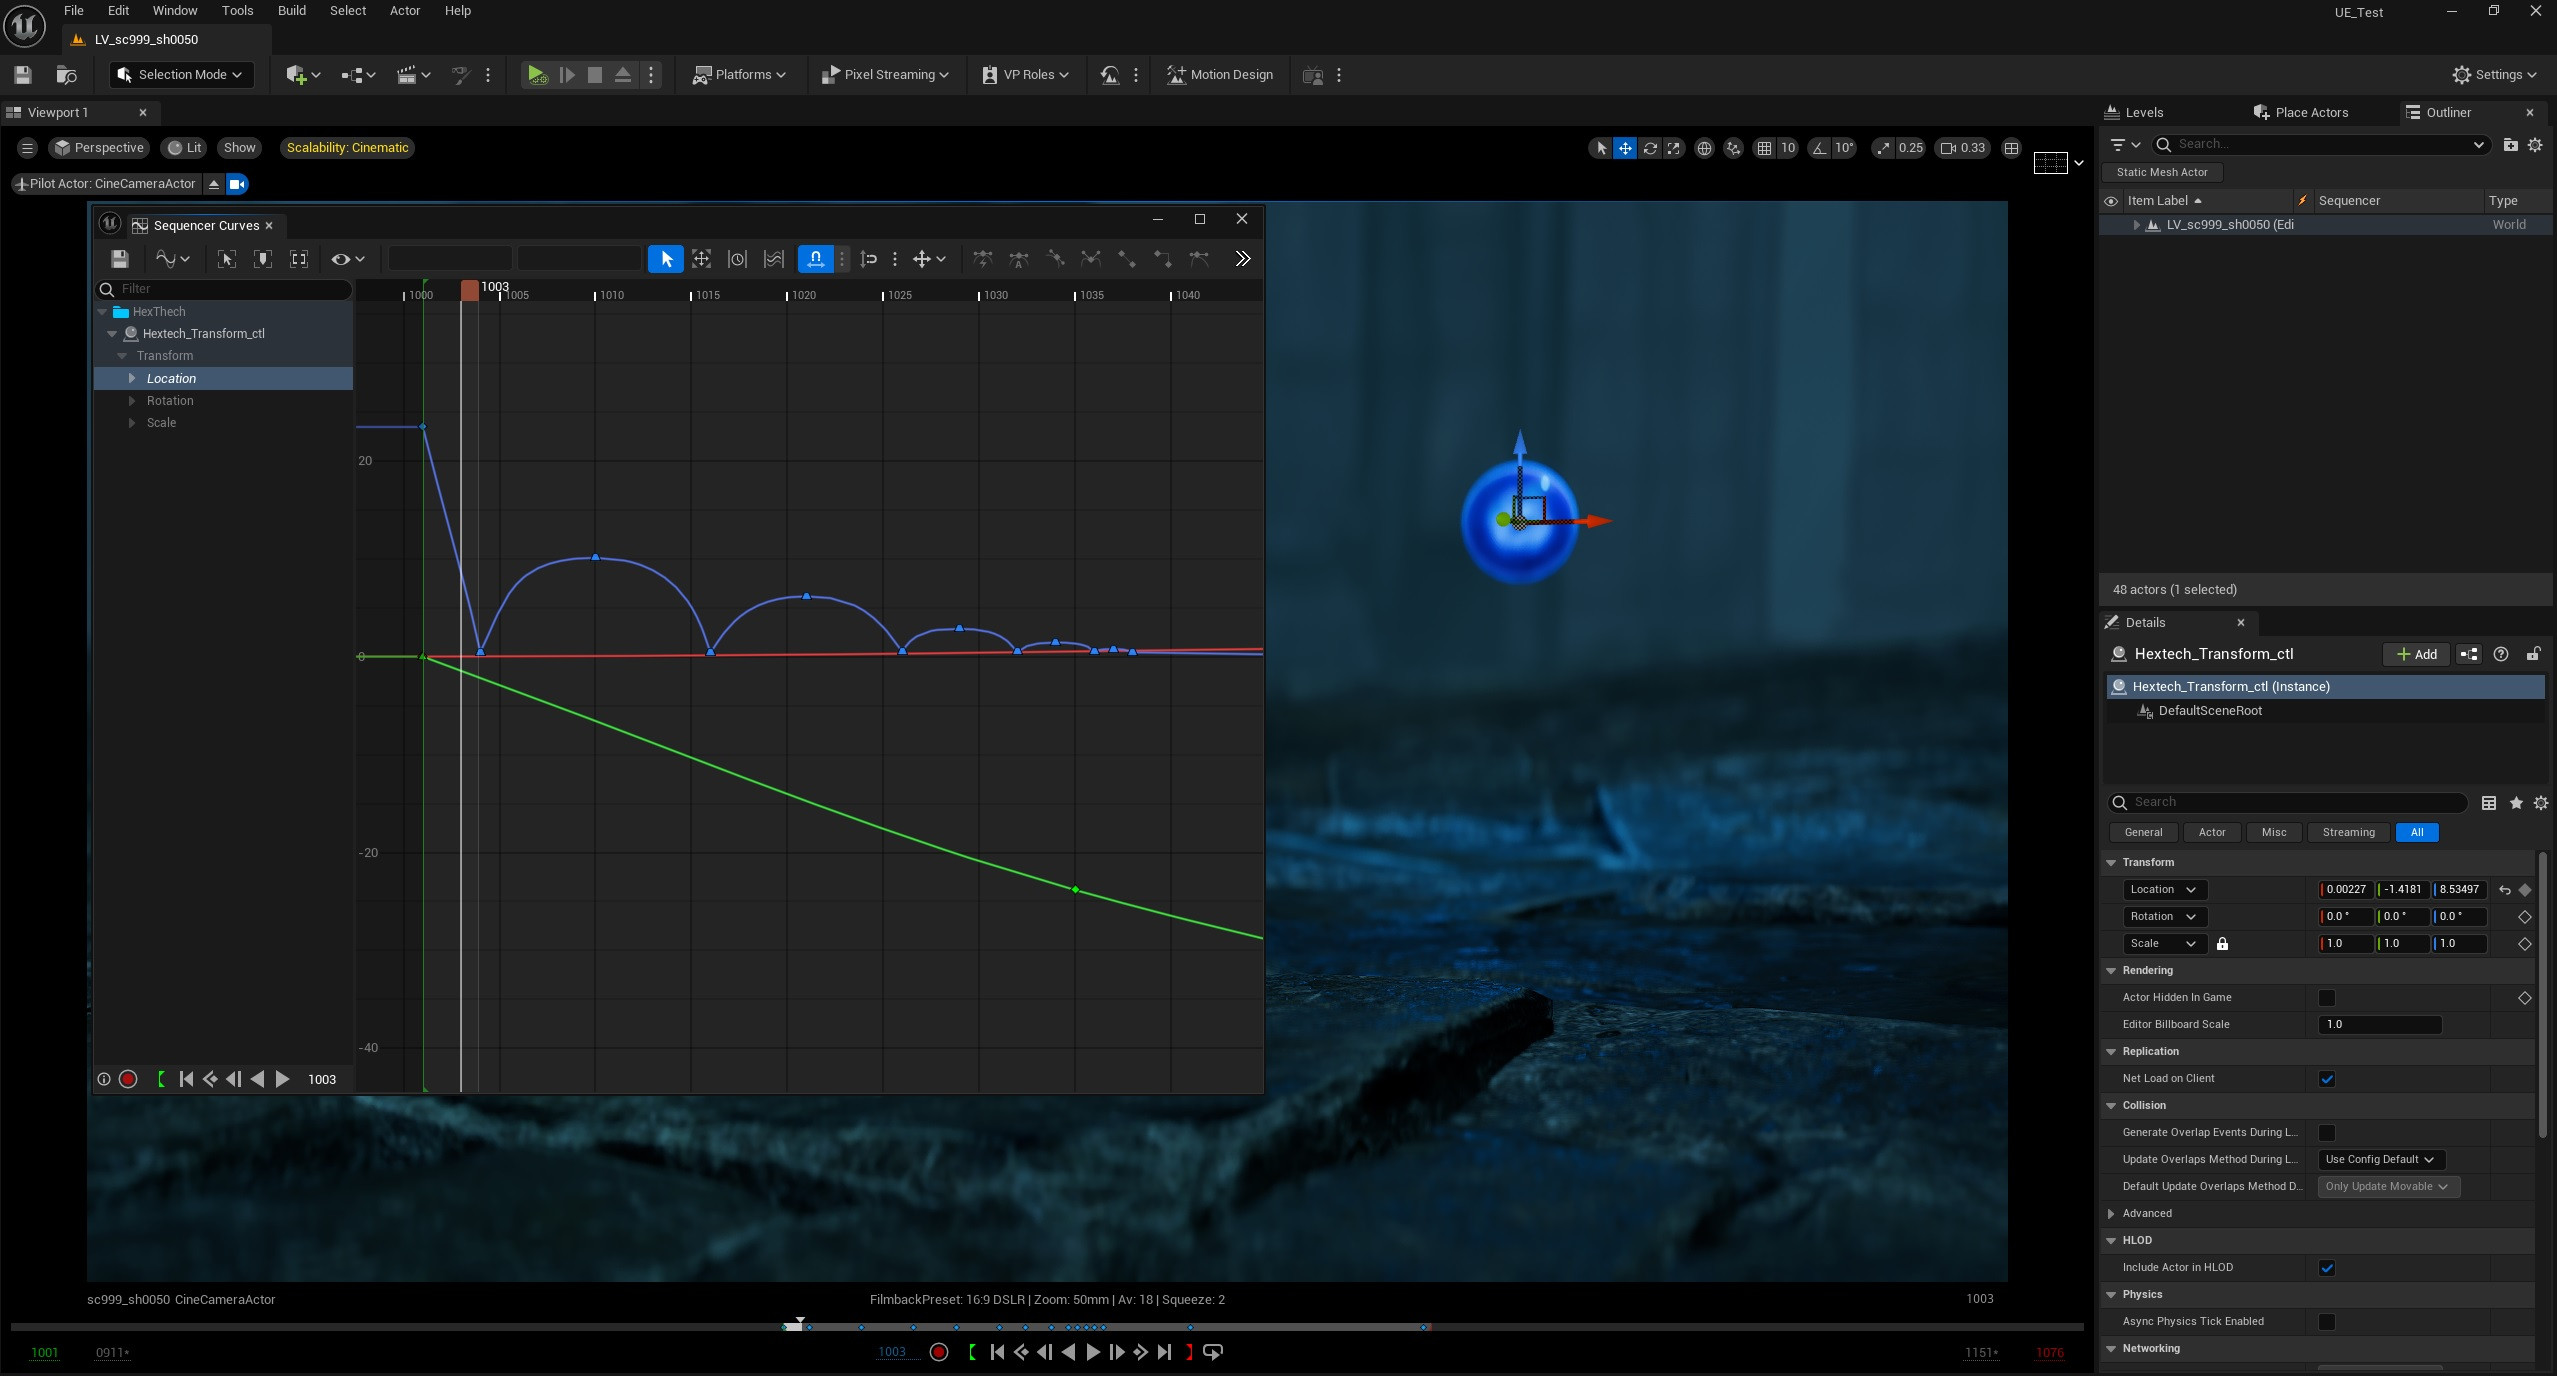Viewport: 2557px width, 1376px height.
Task: Toggle Net Load on Client checkbox
Action: (2326, 1079)
